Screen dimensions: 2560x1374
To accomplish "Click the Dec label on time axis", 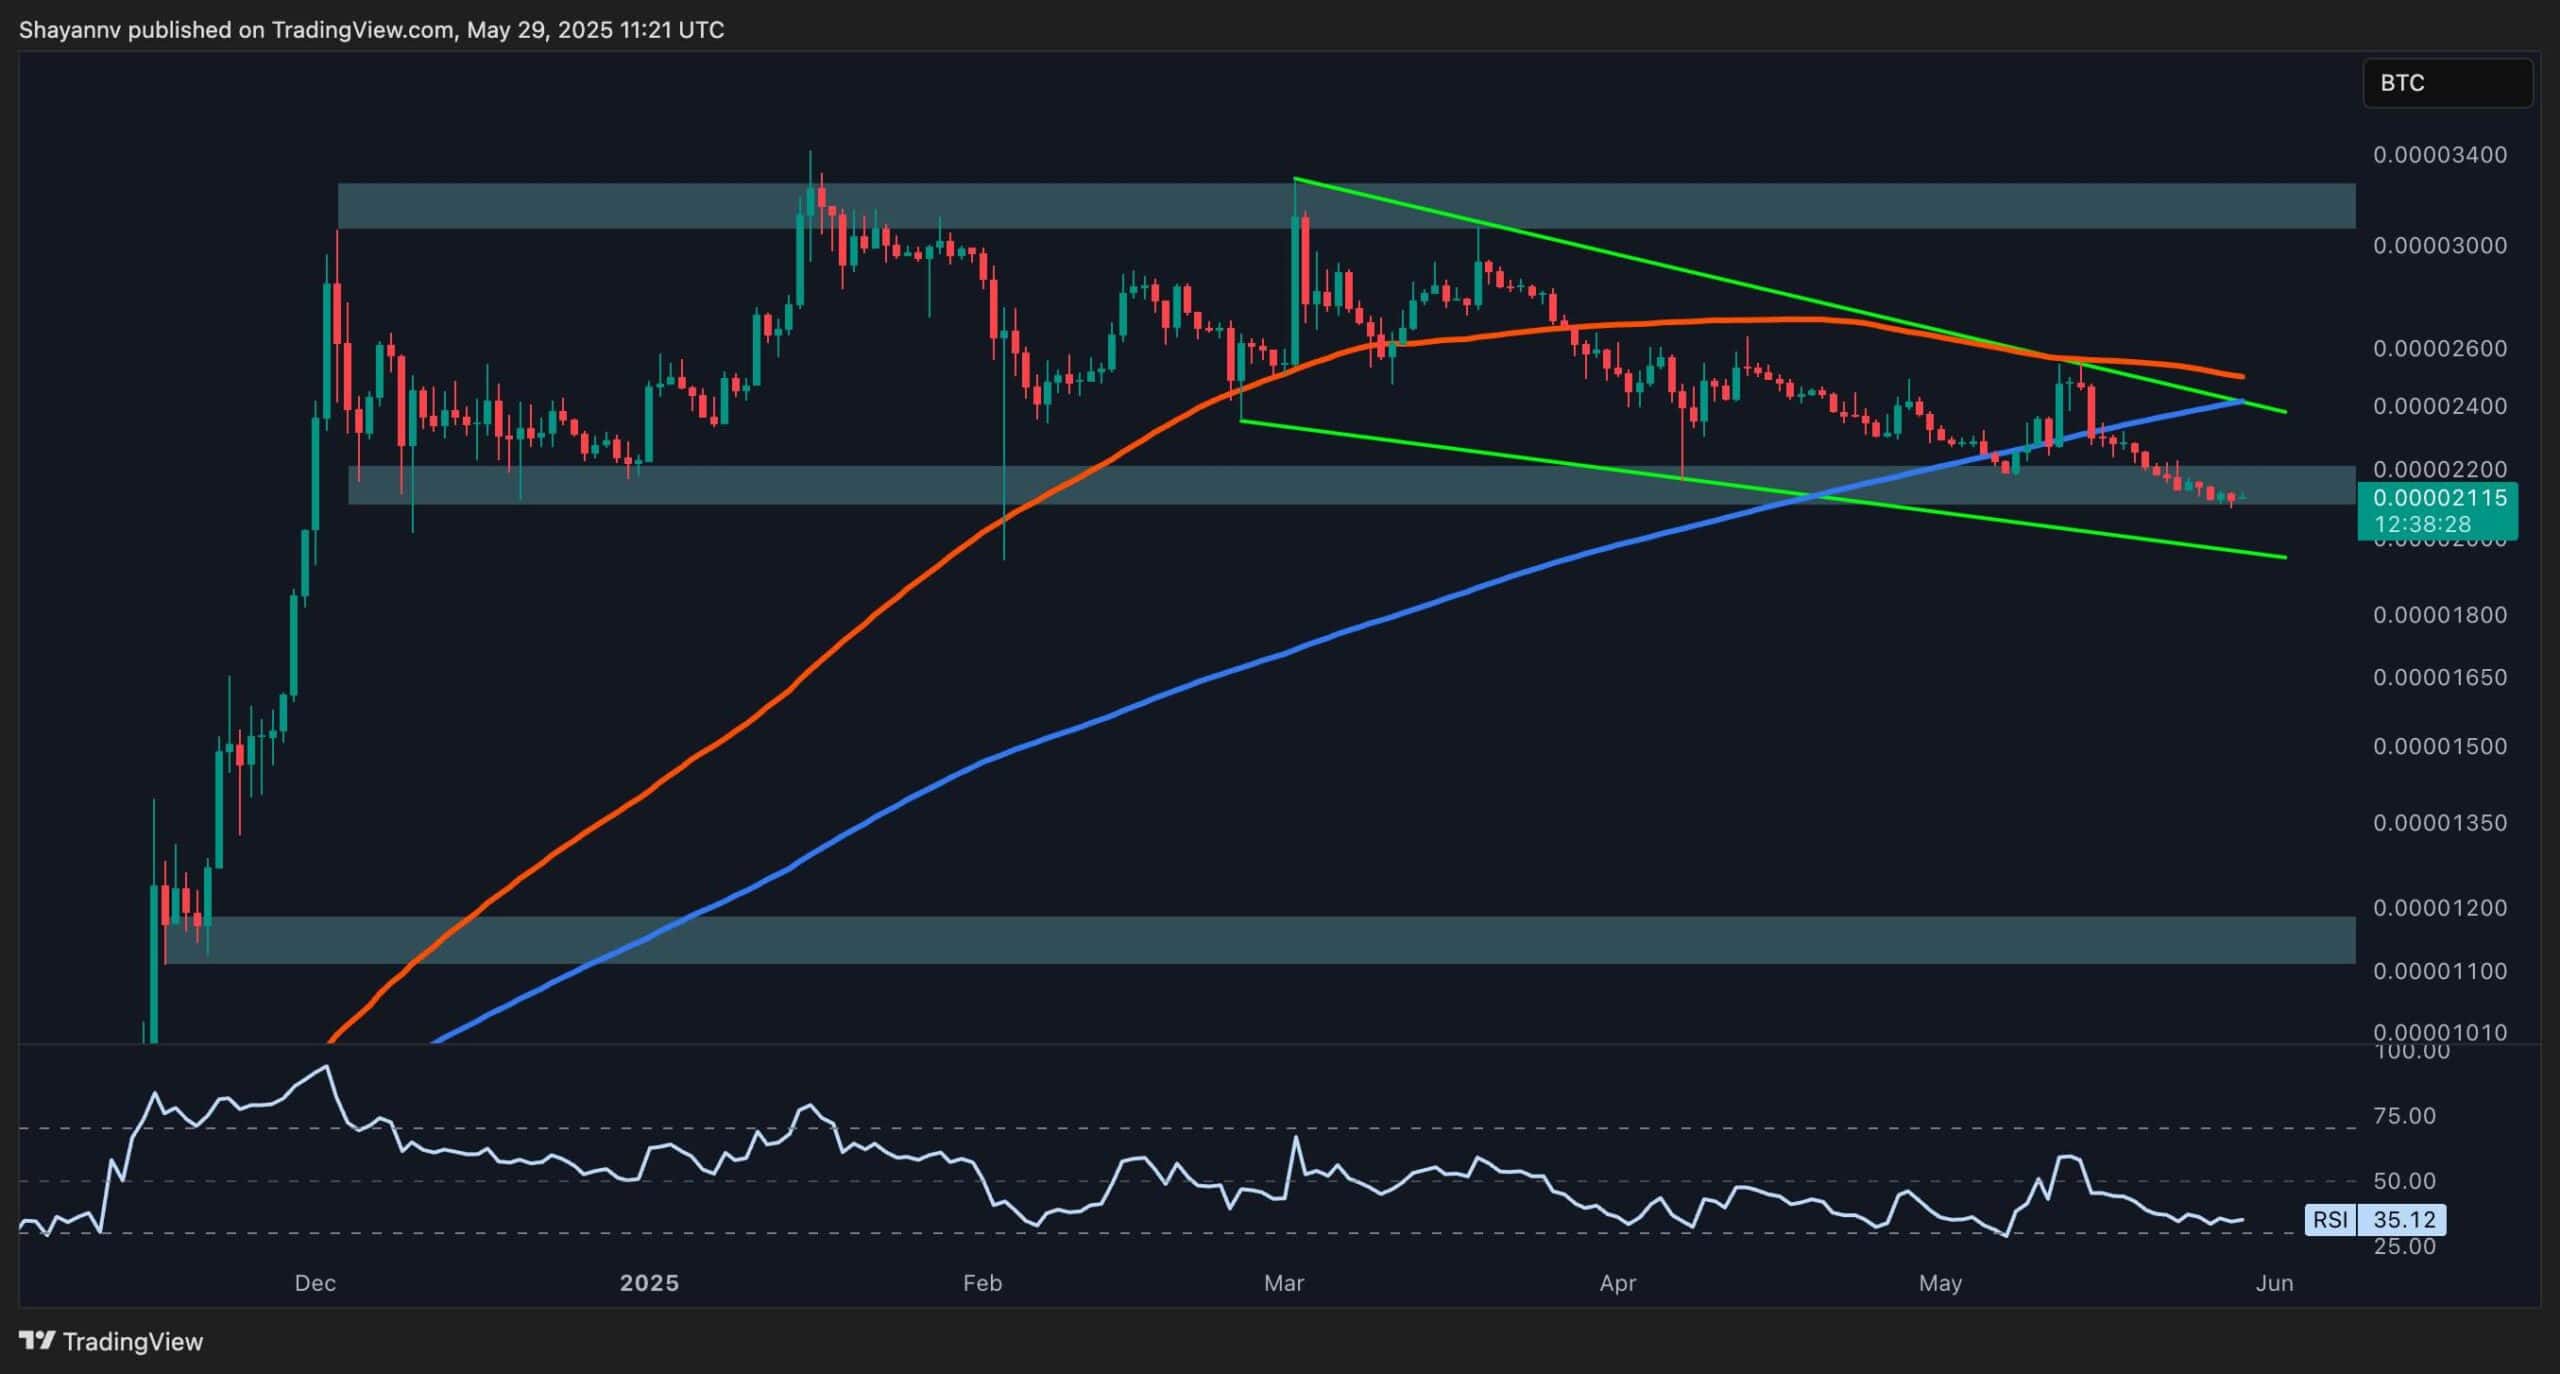I will 315,1283.
